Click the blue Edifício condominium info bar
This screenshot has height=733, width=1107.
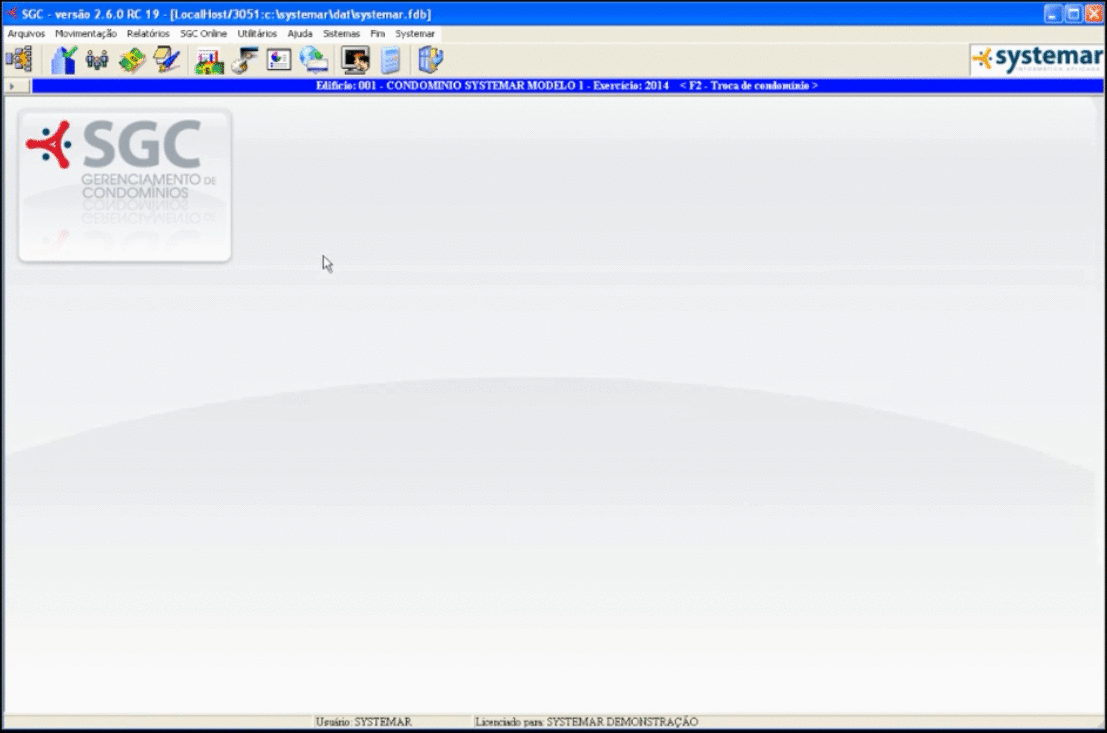566,86
